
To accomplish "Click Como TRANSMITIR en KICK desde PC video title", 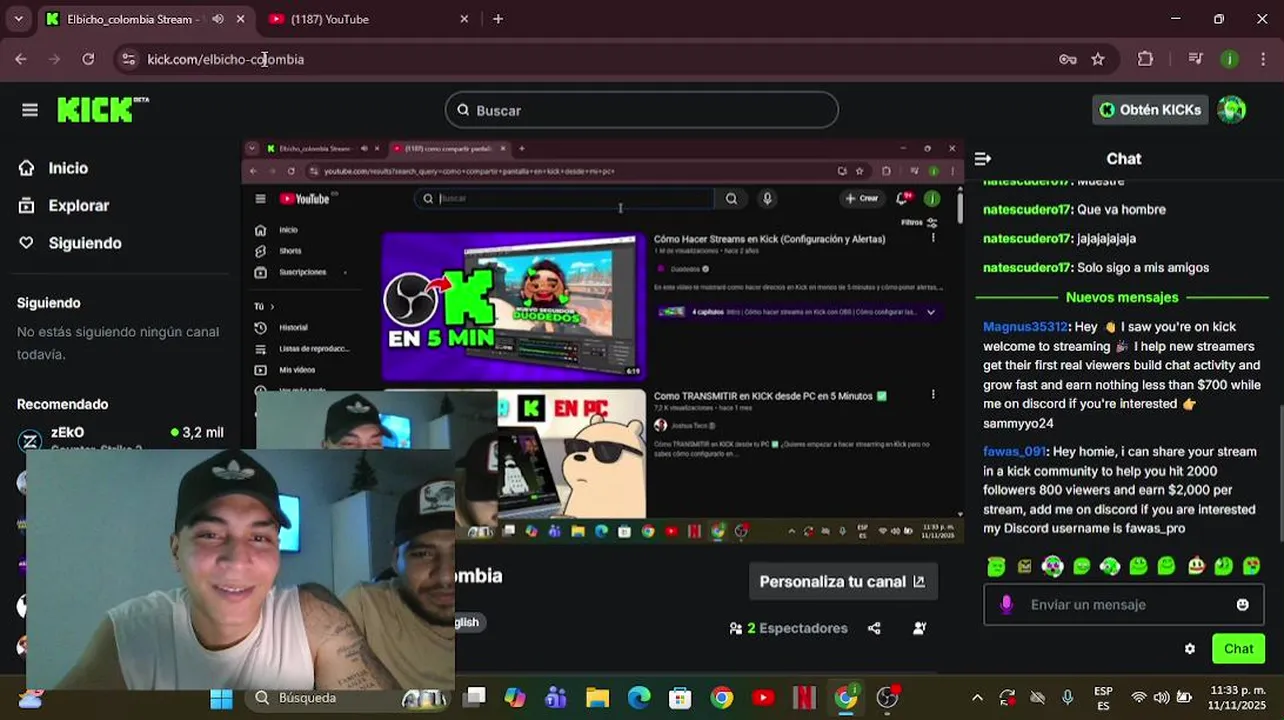I will [770, 396].
